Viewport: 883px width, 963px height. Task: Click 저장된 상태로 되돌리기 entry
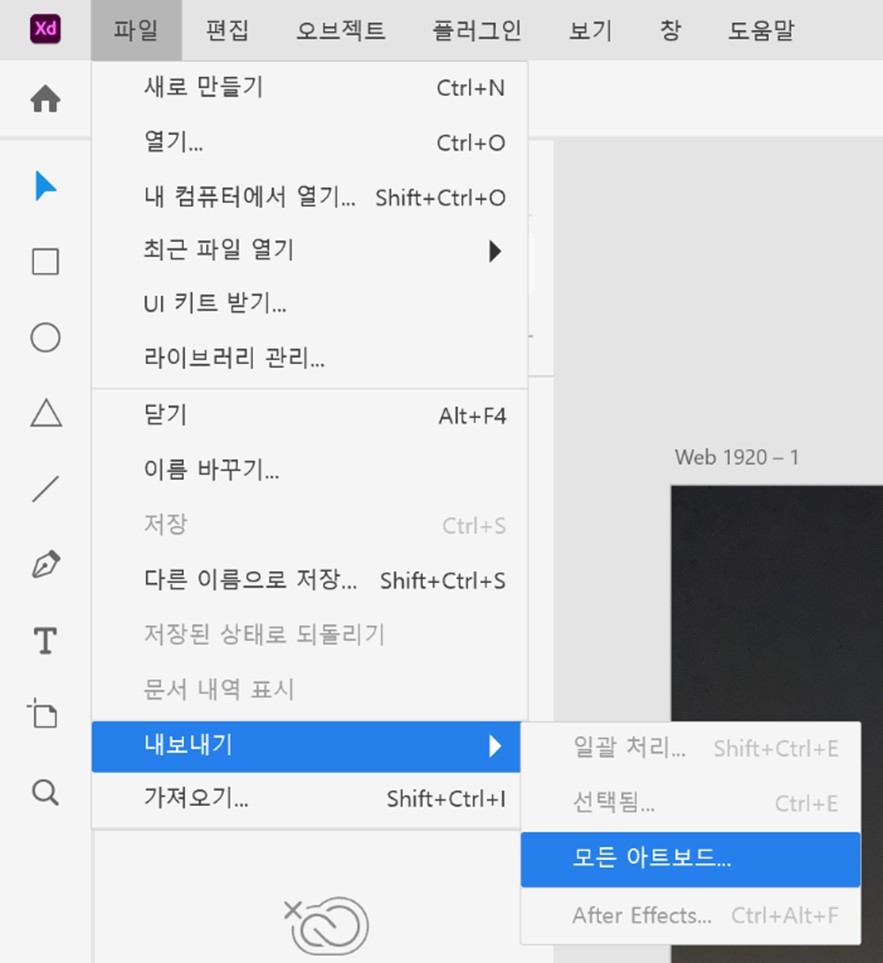(x=309, y=634)
